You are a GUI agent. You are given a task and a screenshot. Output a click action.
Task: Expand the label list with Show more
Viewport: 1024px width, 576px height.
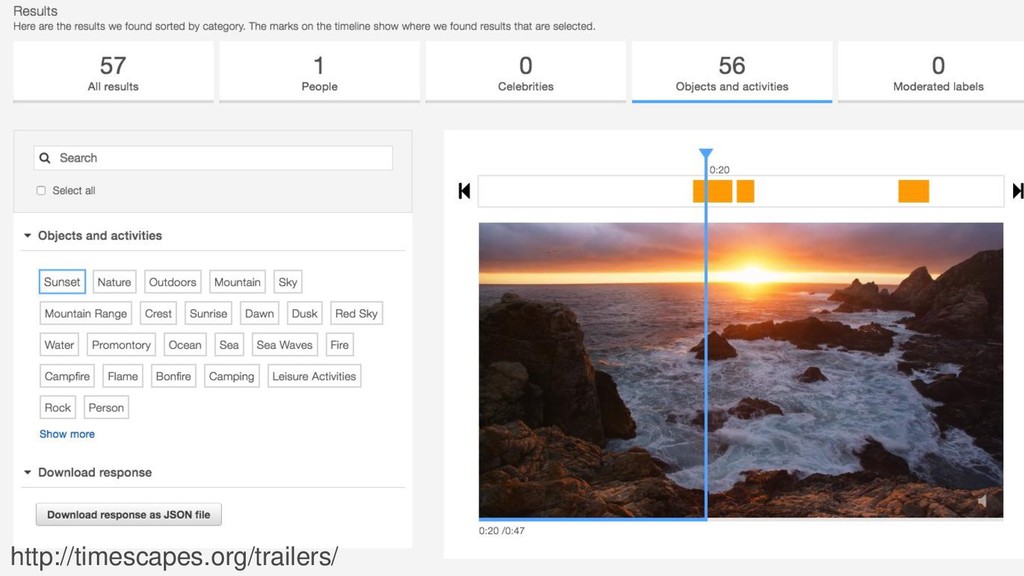(x=67, y=434)
